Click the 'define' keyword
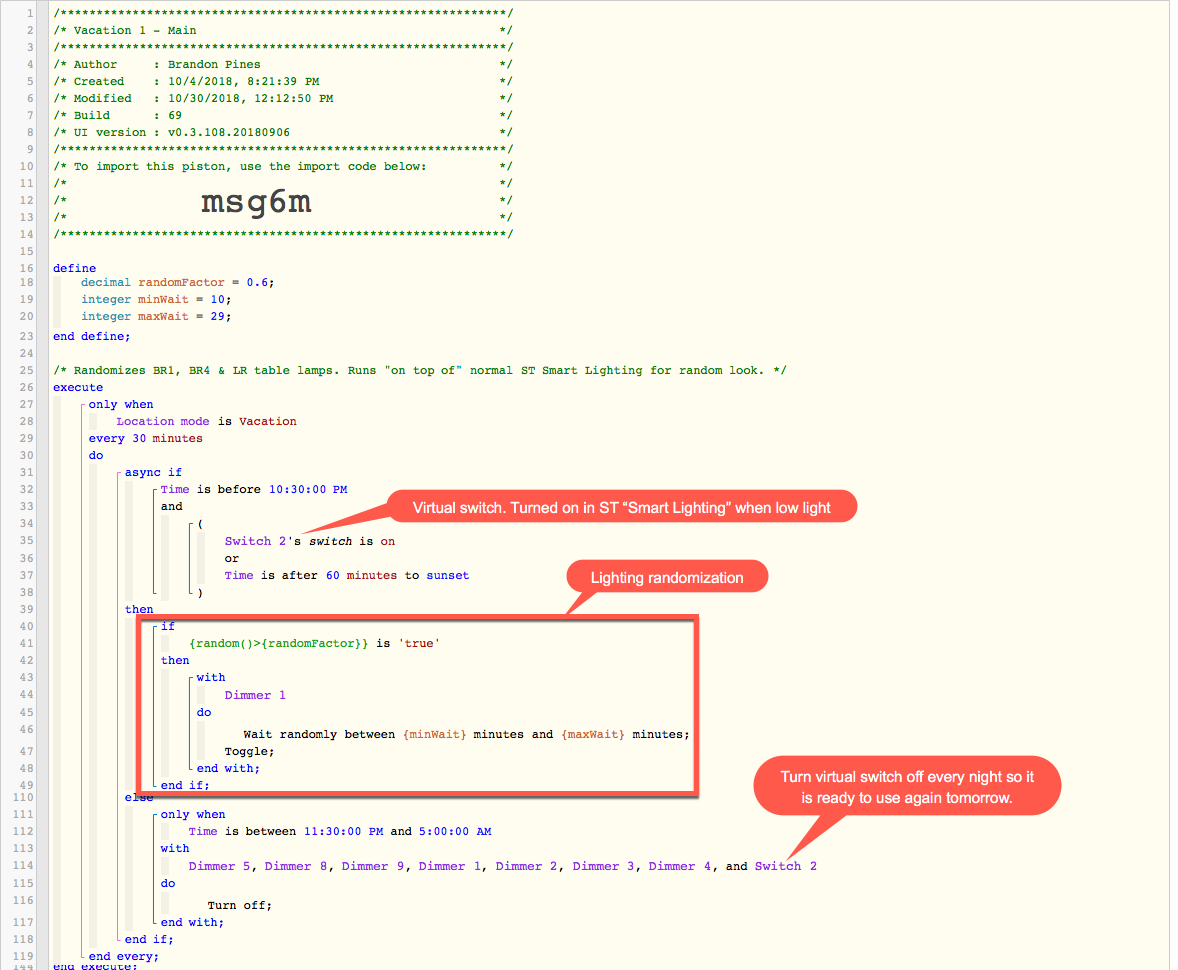Screen dimensions: 1178x970 [74, 268]
